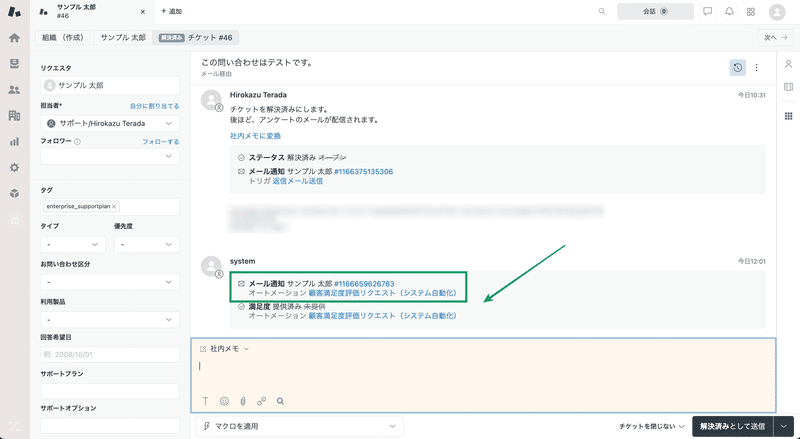The height and width of the screenshot is (439, 800).
Task: Open the user profile avatar
Action: point(777,12)
